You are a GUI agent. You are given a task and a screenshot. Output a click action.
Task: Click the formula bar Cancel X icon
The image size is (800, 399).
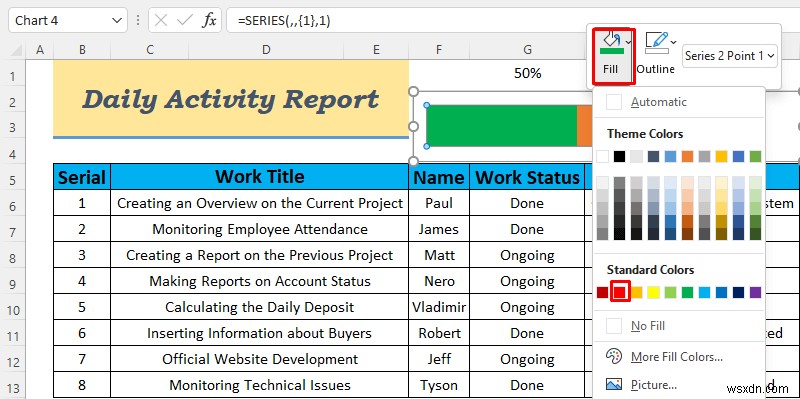(161, 20)
